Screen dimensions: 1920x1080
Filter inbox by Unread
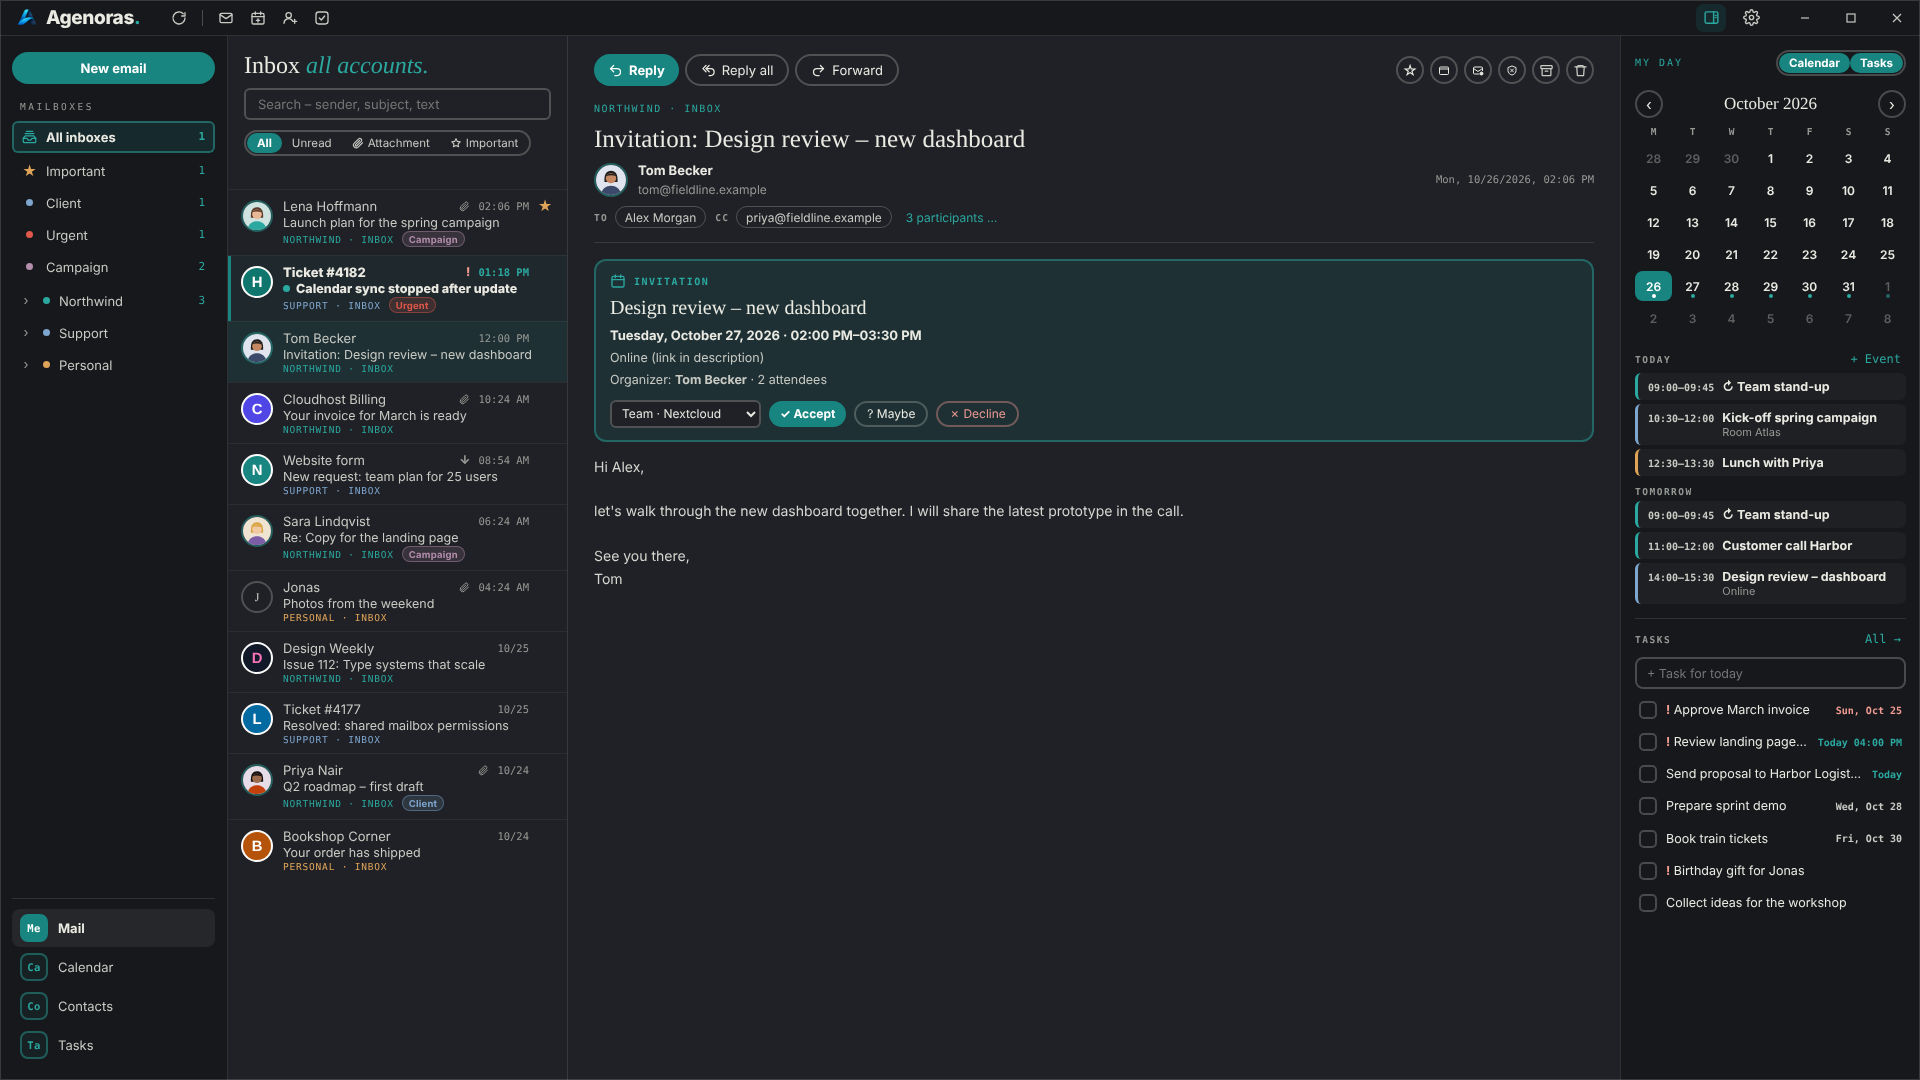click(311, 143)
